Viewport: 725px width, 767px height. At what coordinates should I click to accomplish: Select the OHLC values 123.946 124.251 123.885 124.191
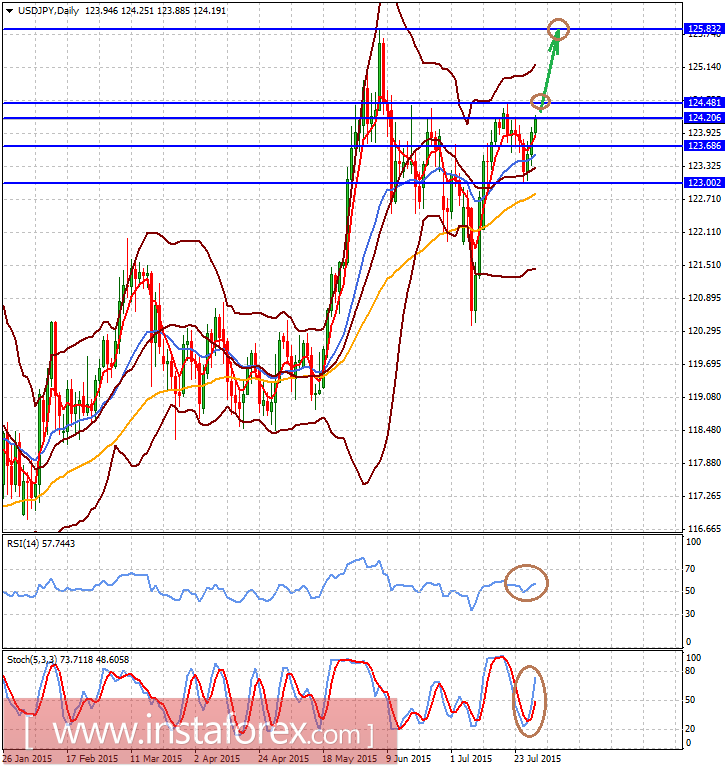coord(156,10)
